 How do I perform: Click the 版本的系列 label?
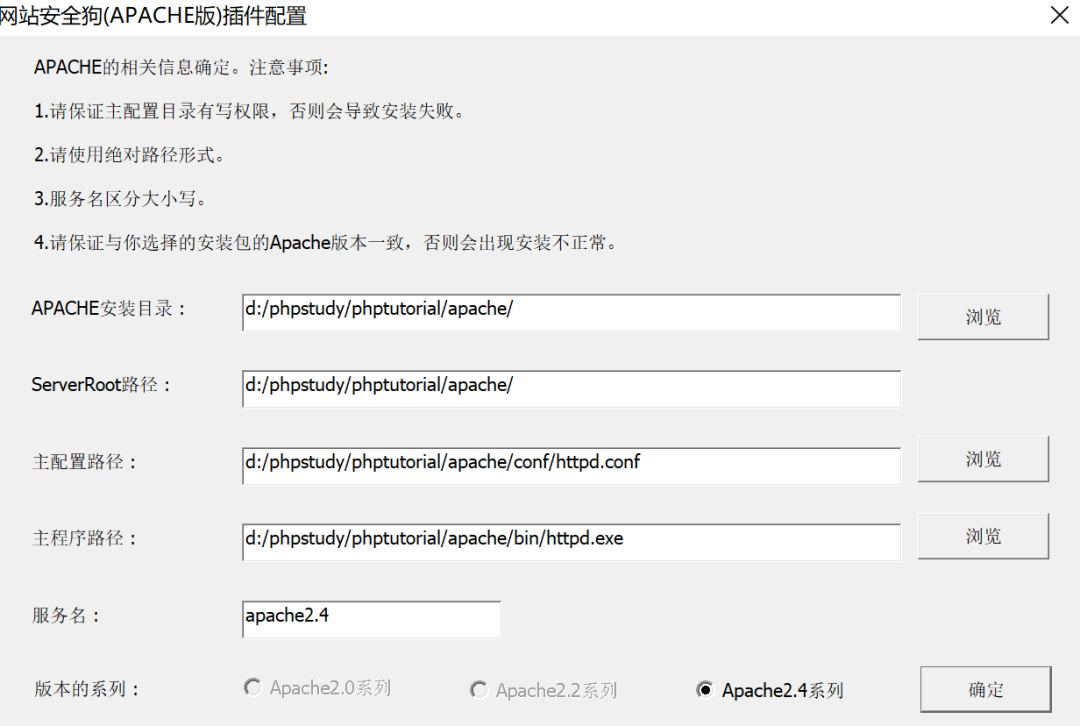point(87,689)
